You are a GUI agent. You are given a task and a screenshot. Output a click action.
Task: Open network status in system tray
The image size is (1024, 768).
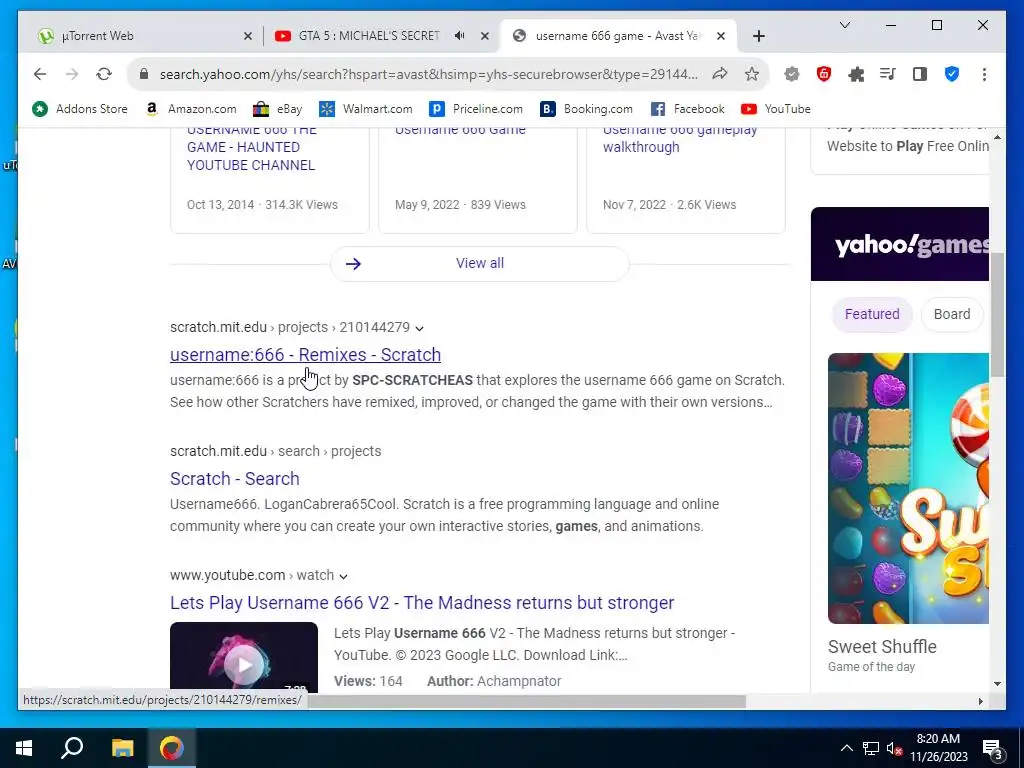tap(871, 748)
